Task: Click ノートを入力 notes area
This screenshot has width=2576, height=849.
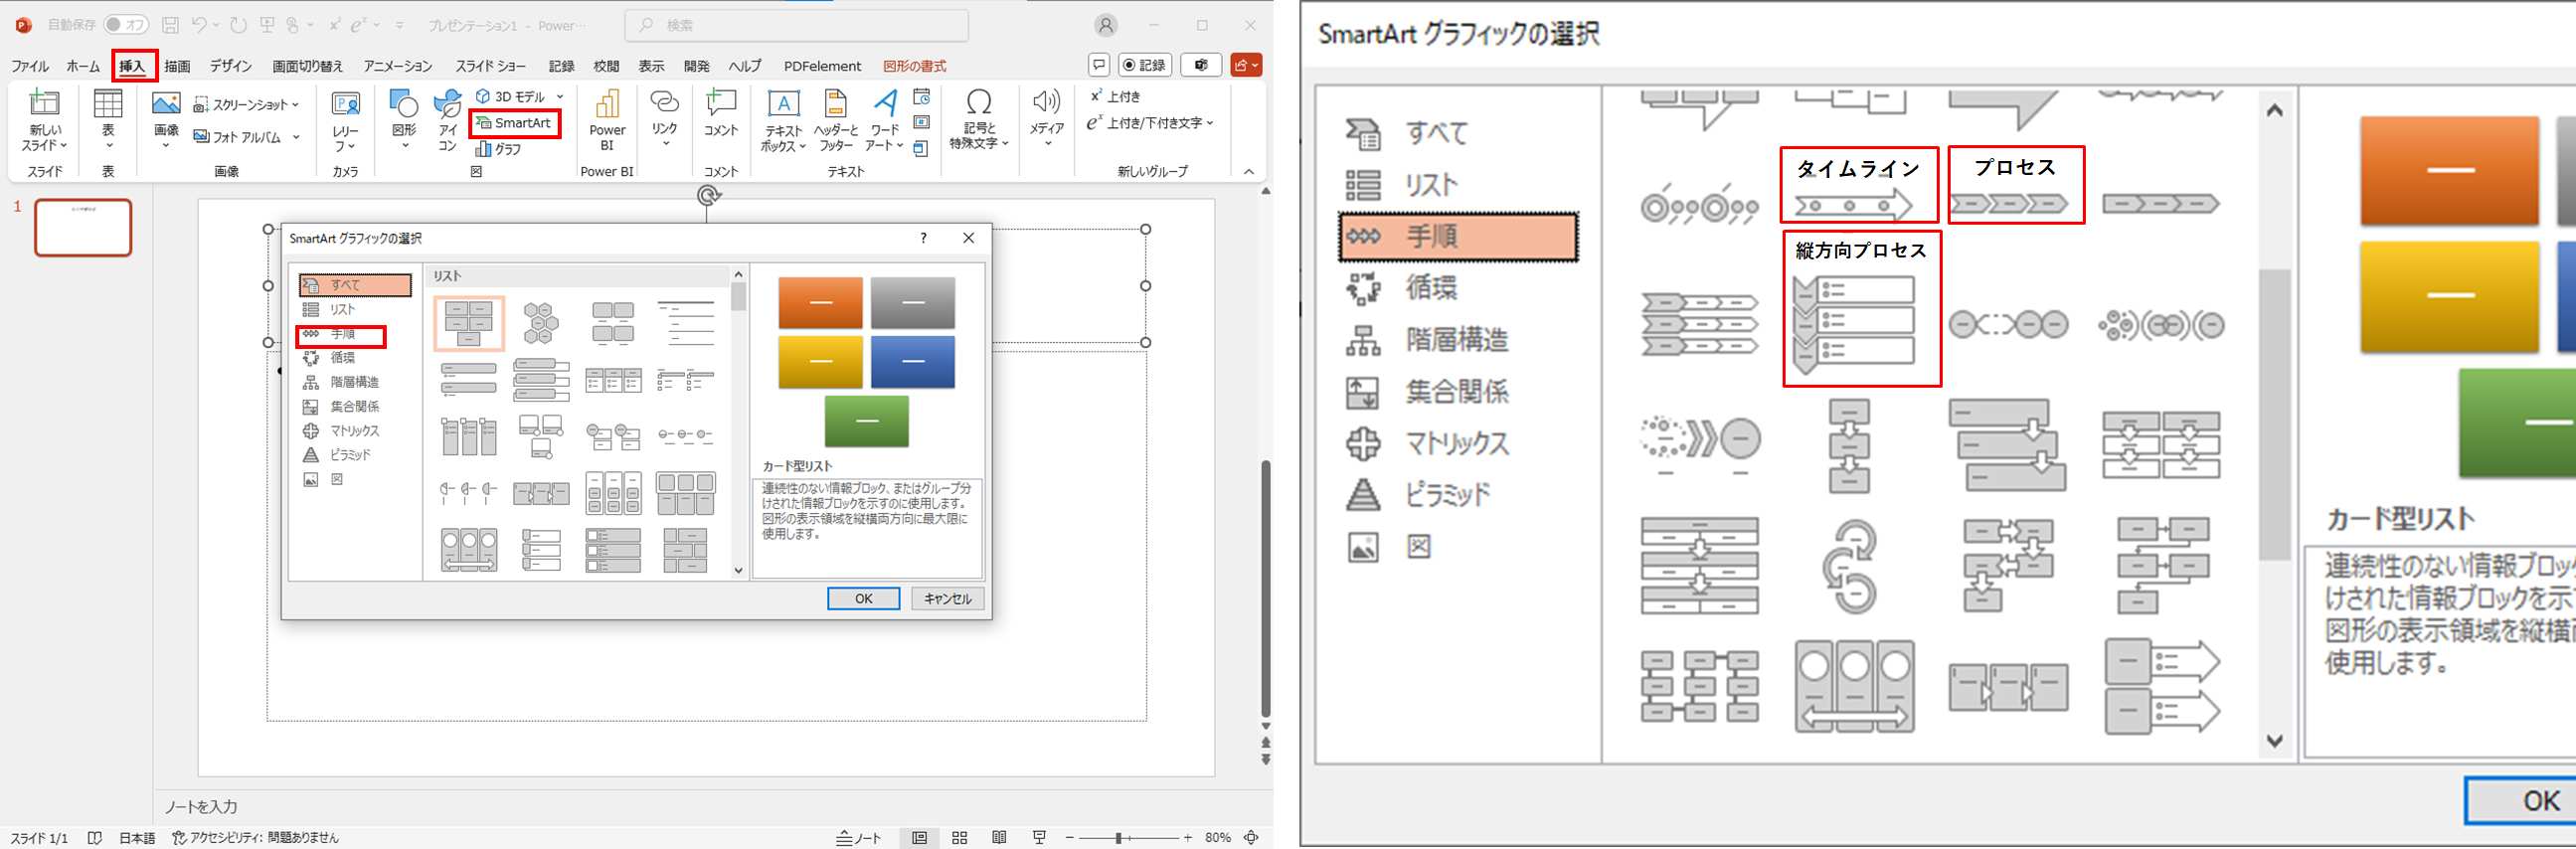Action: 200,806
